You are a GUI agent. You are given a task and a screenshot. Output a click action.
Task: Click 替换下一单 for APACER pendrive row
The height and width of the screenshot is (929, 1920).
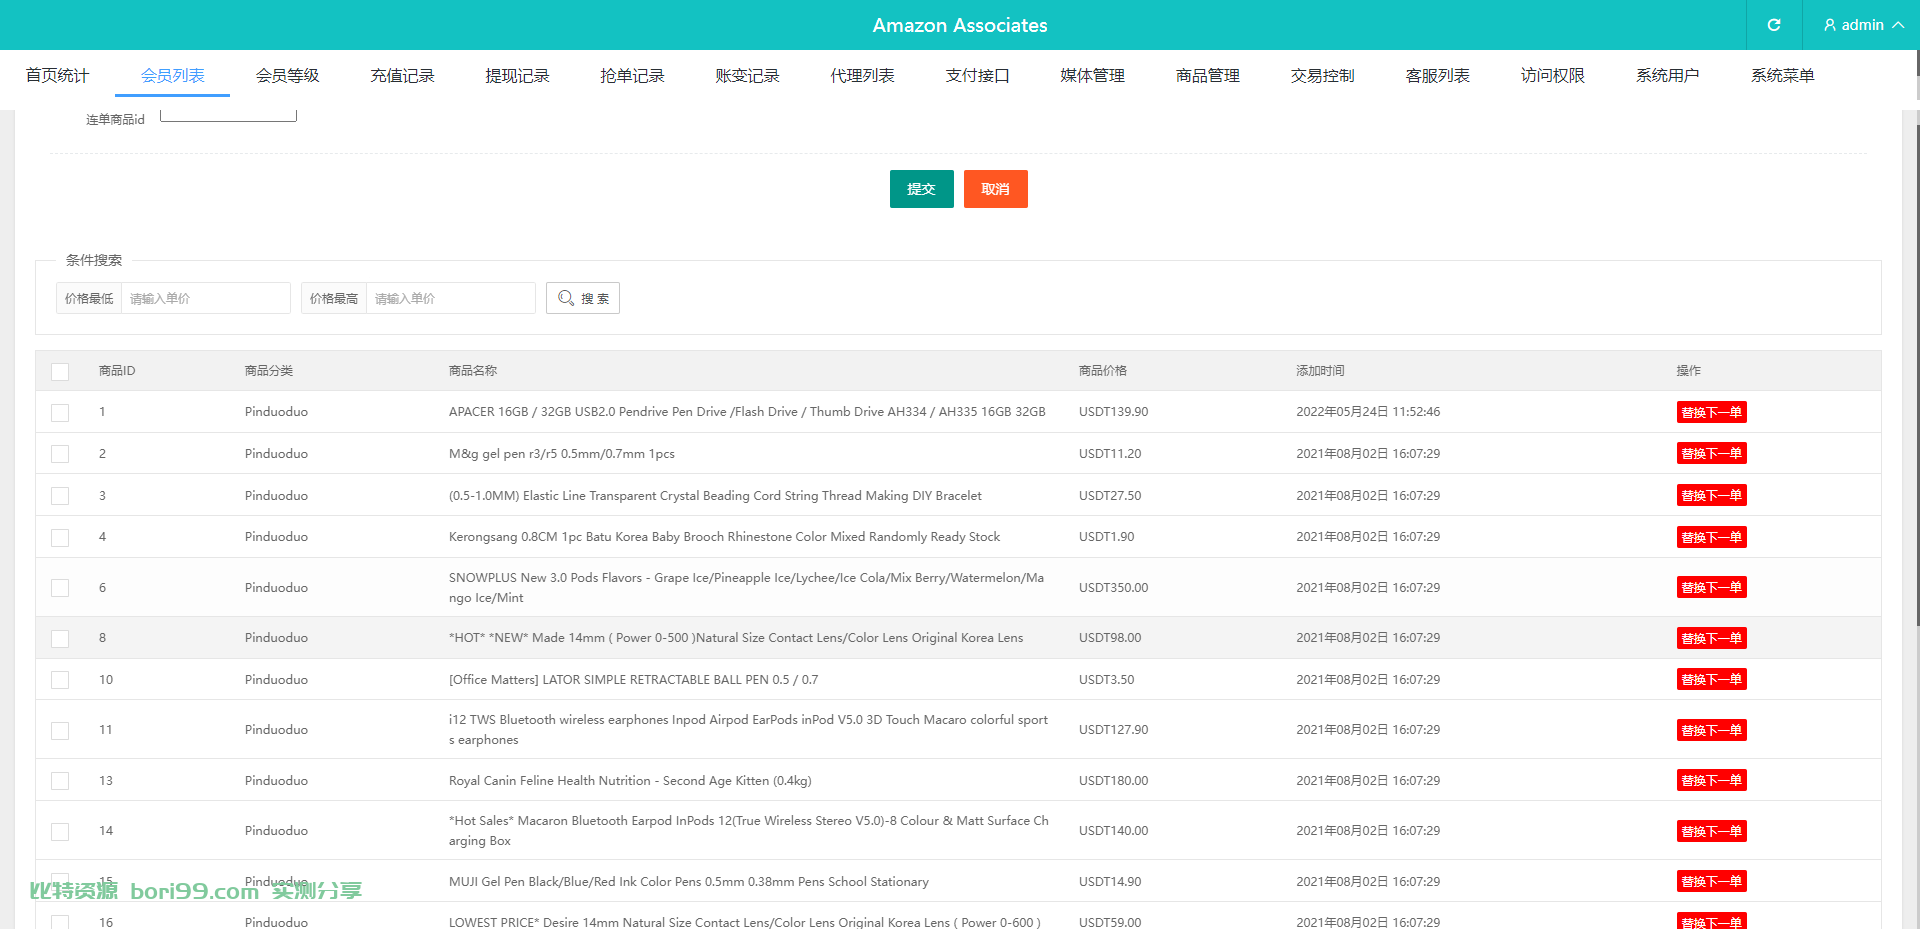pyautogui.click(x=1711, y=412)
